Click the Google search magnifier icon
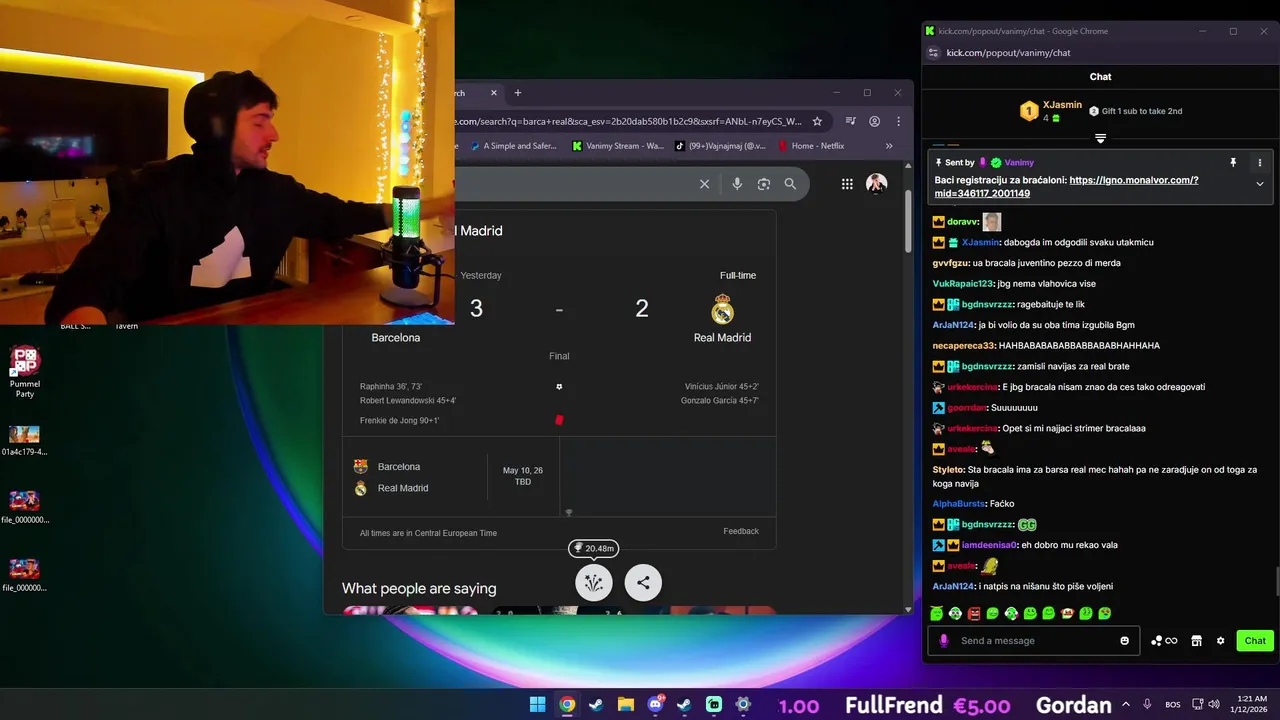This screenshot has width=1280, height=720. tap(790, 184)
